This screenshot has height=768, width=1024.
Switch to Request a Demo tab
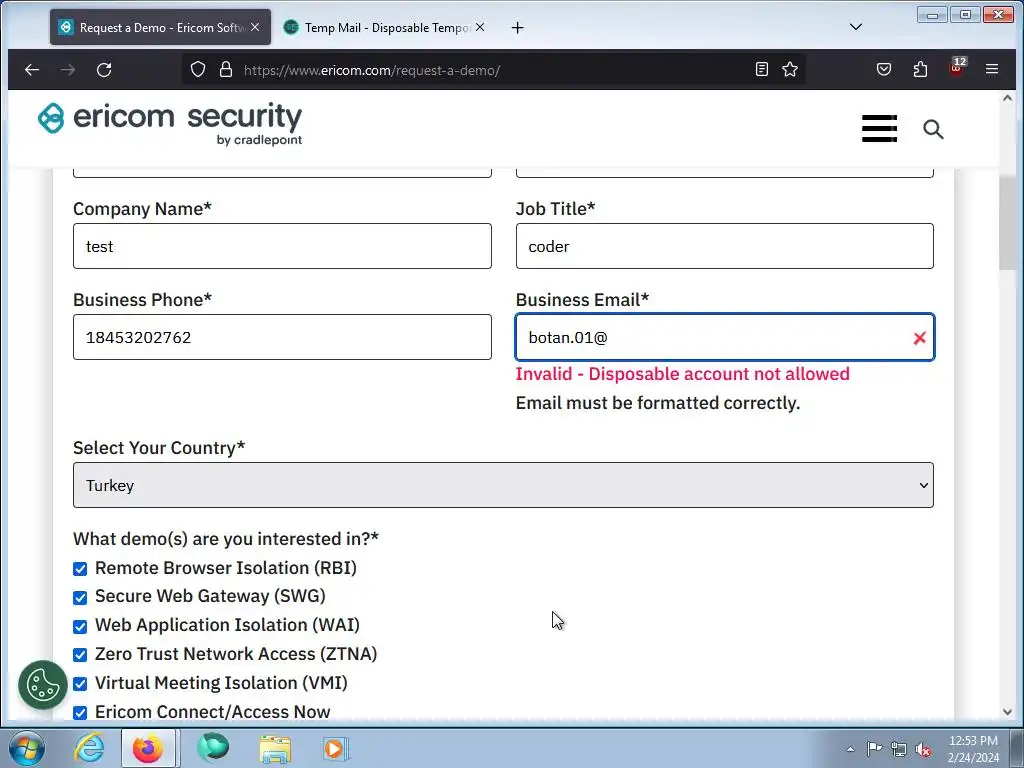click(x=160, y=27)
